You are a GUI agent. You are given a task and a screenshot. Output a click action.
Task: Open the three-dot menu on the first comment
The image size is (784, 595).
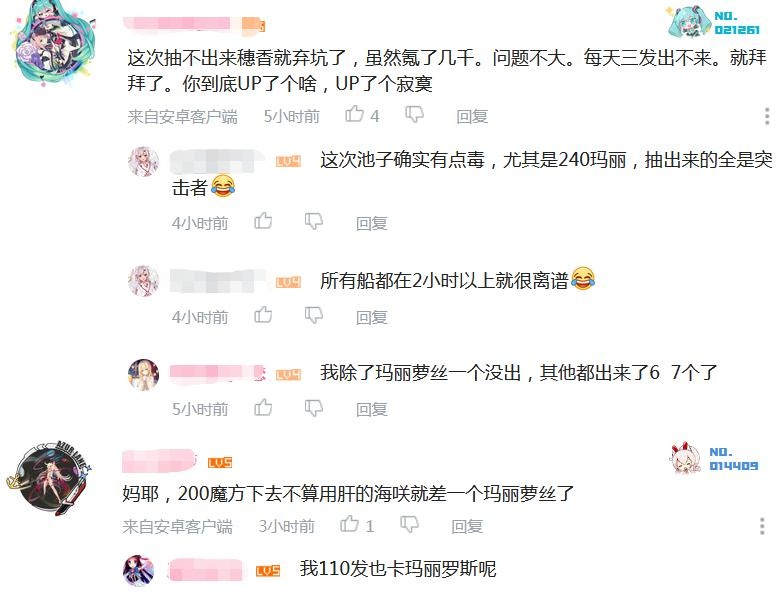767,116
